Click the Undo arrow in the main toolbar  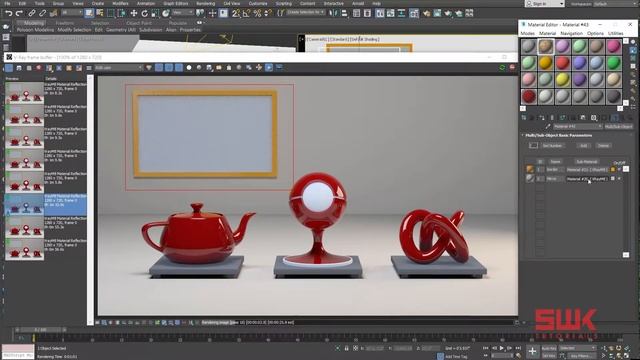pyautogui.click(x=8, y=13)
